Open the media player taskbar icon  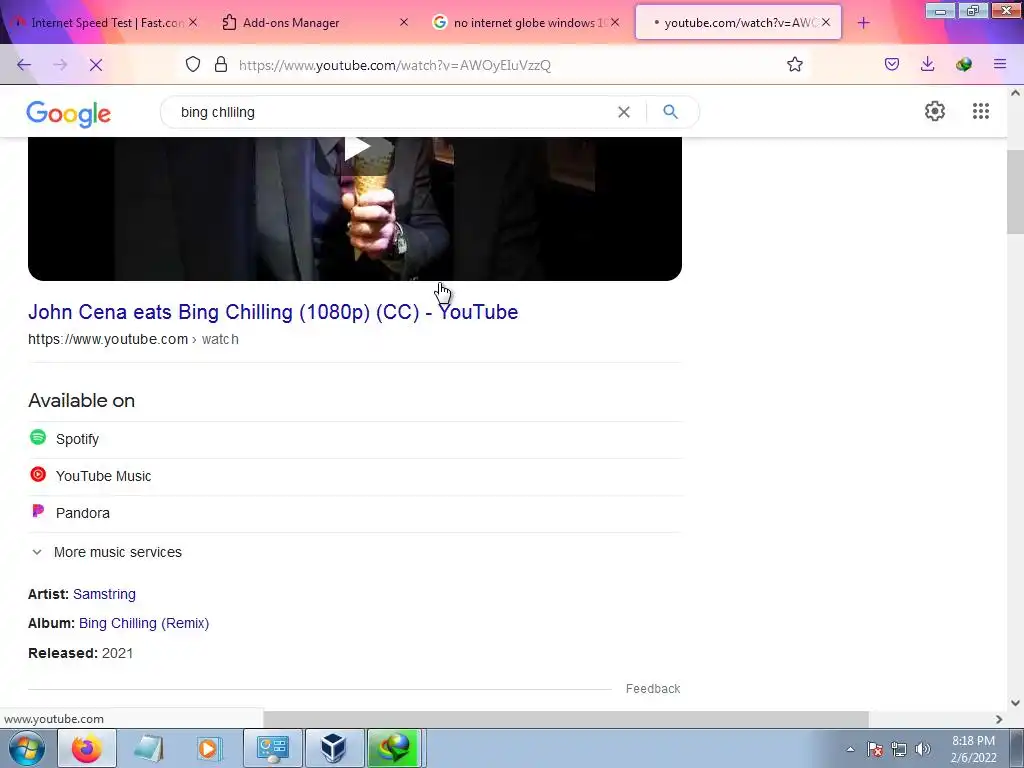209,748
